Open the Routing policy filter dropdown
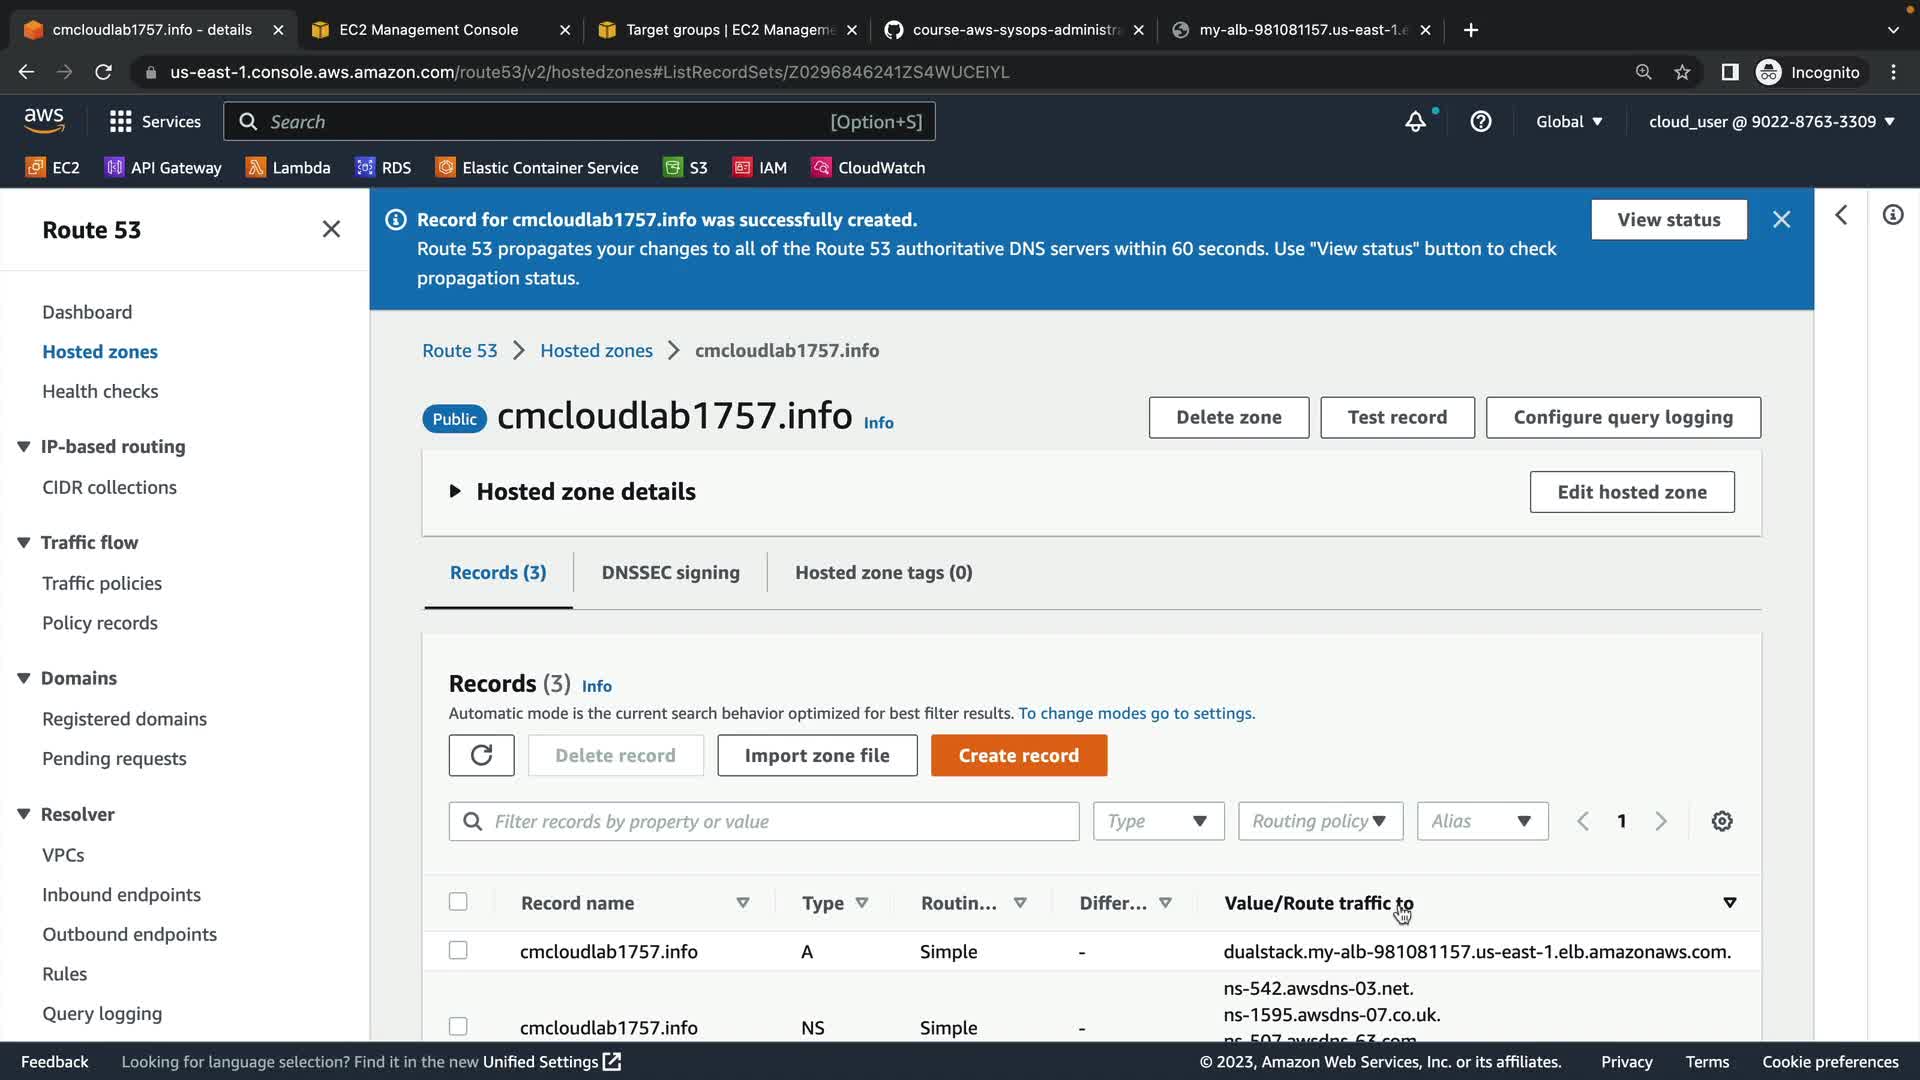 [1320, 821]
